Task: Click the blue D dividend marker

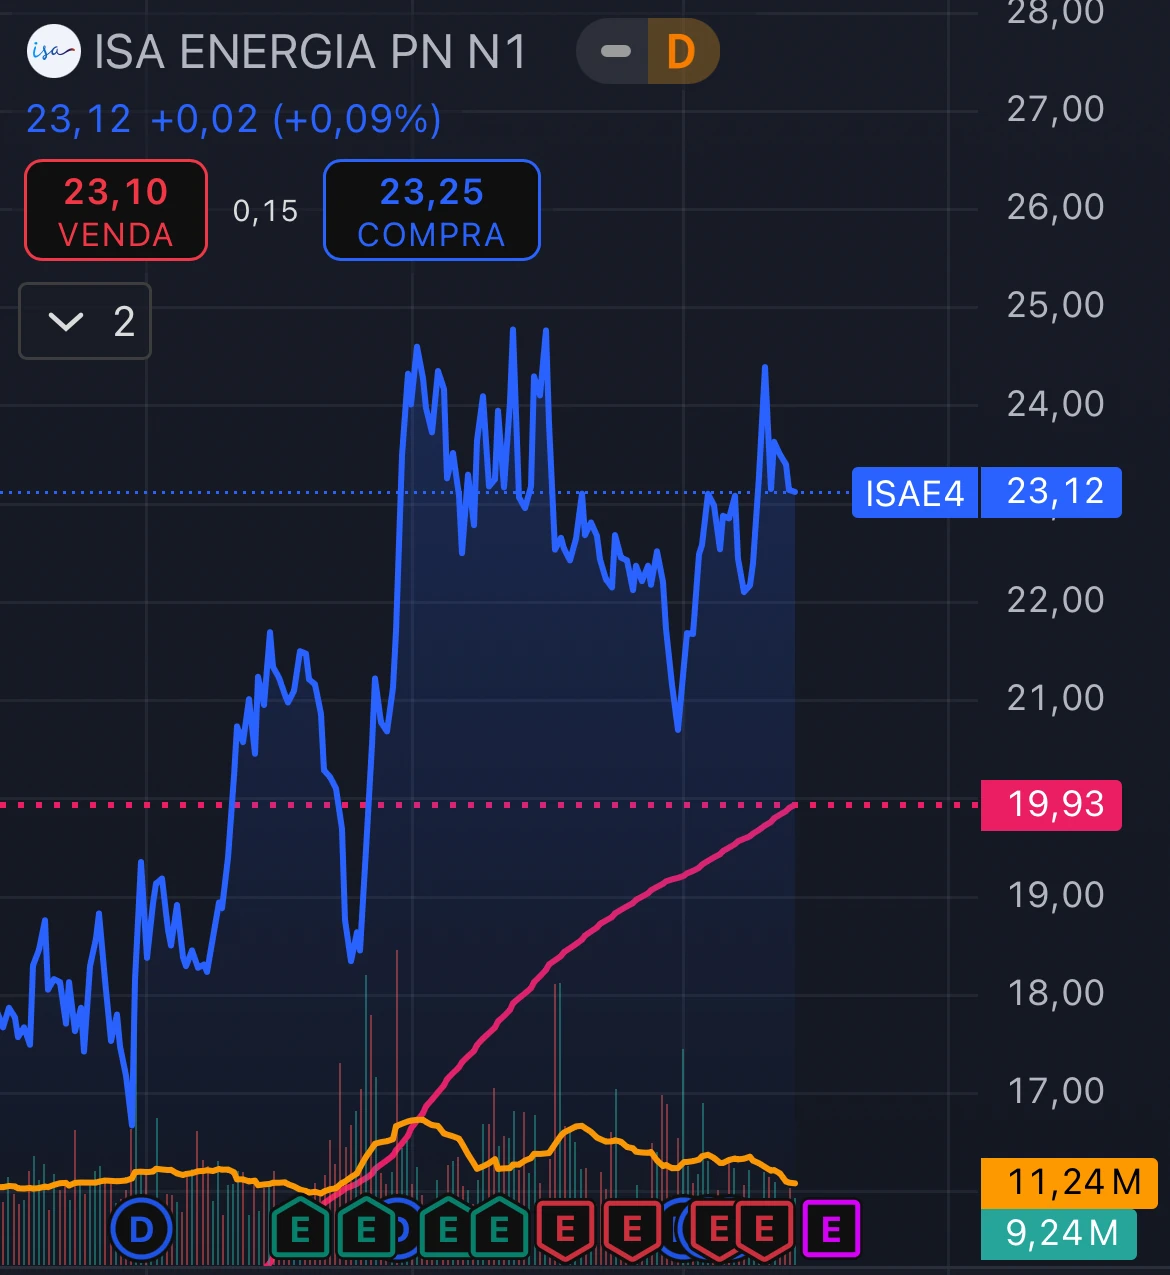Action: coord(142,1229)
